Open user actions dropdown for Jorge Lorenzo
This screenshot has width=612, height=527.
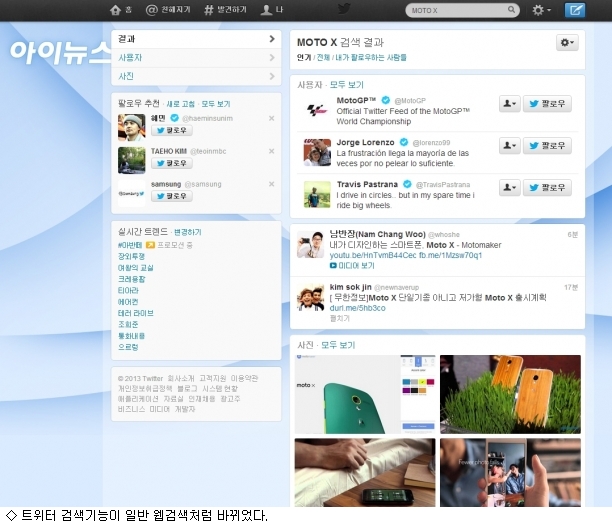[510, 146]
